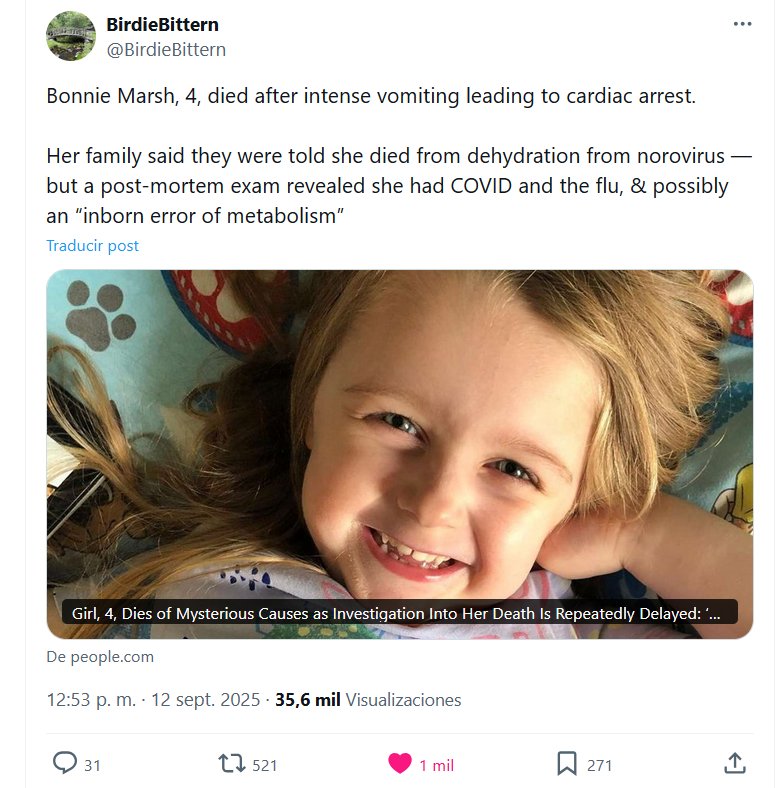Click the 31 replies count

pyautogui.click(x=92, y=765)
